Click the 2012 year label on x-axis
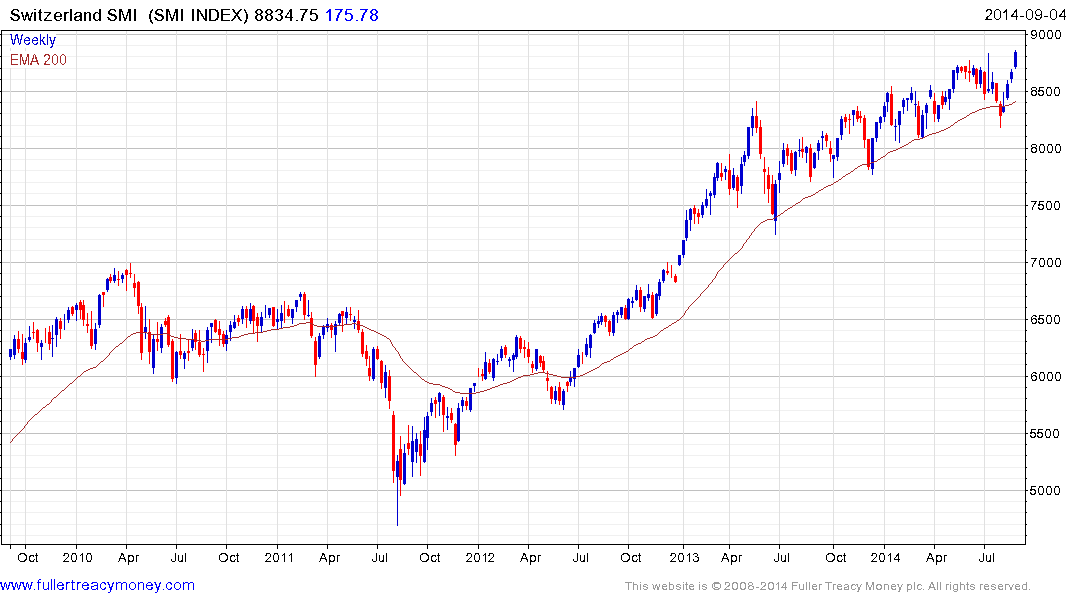The height and width of the screenshot is (600, 1075). (480, 557)
